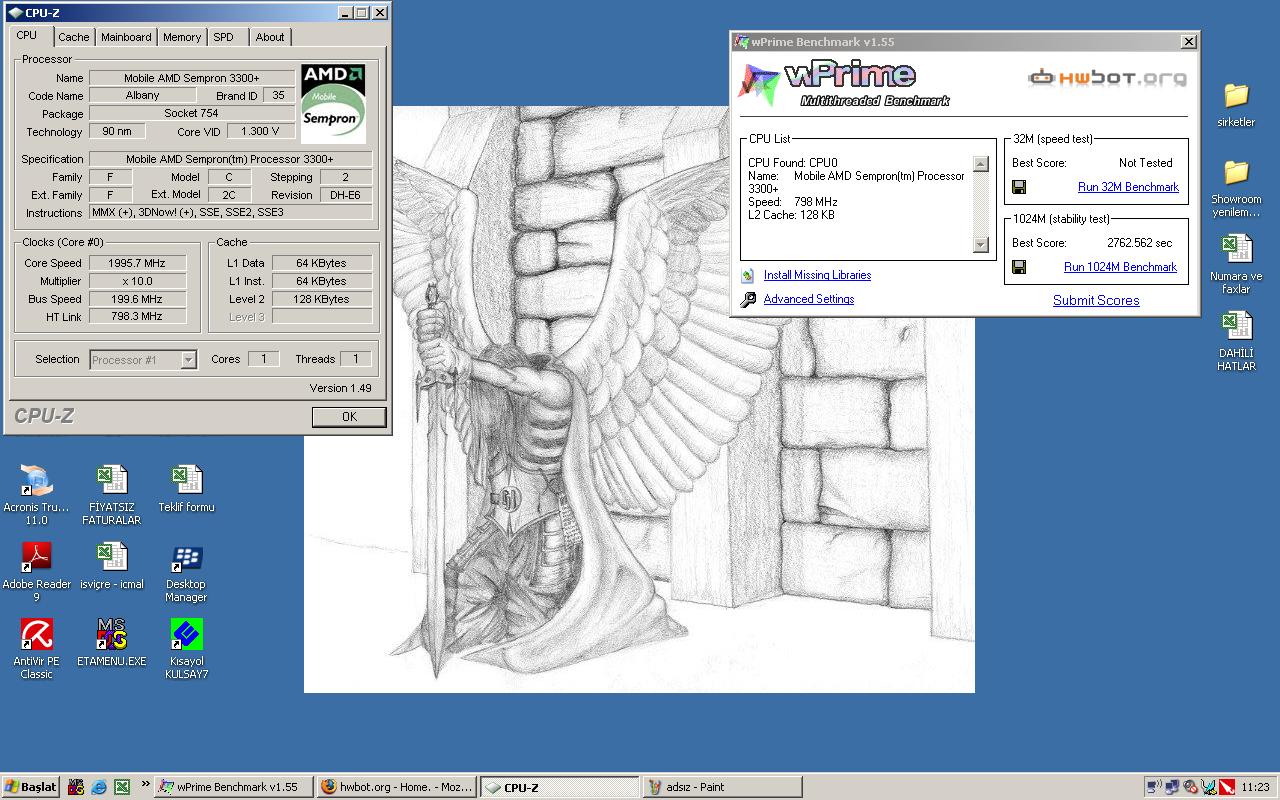1280x800 pixels.
Task: Click the HT Link value 798.3 MHz
Action: point(136,316)
